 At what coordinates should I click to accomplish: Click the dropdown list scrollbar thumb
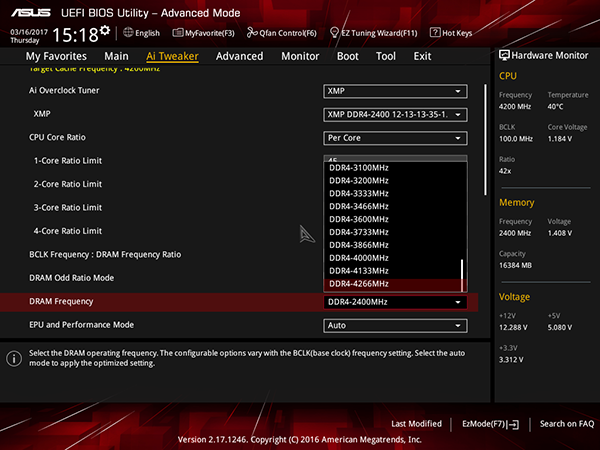click(462, 275)
